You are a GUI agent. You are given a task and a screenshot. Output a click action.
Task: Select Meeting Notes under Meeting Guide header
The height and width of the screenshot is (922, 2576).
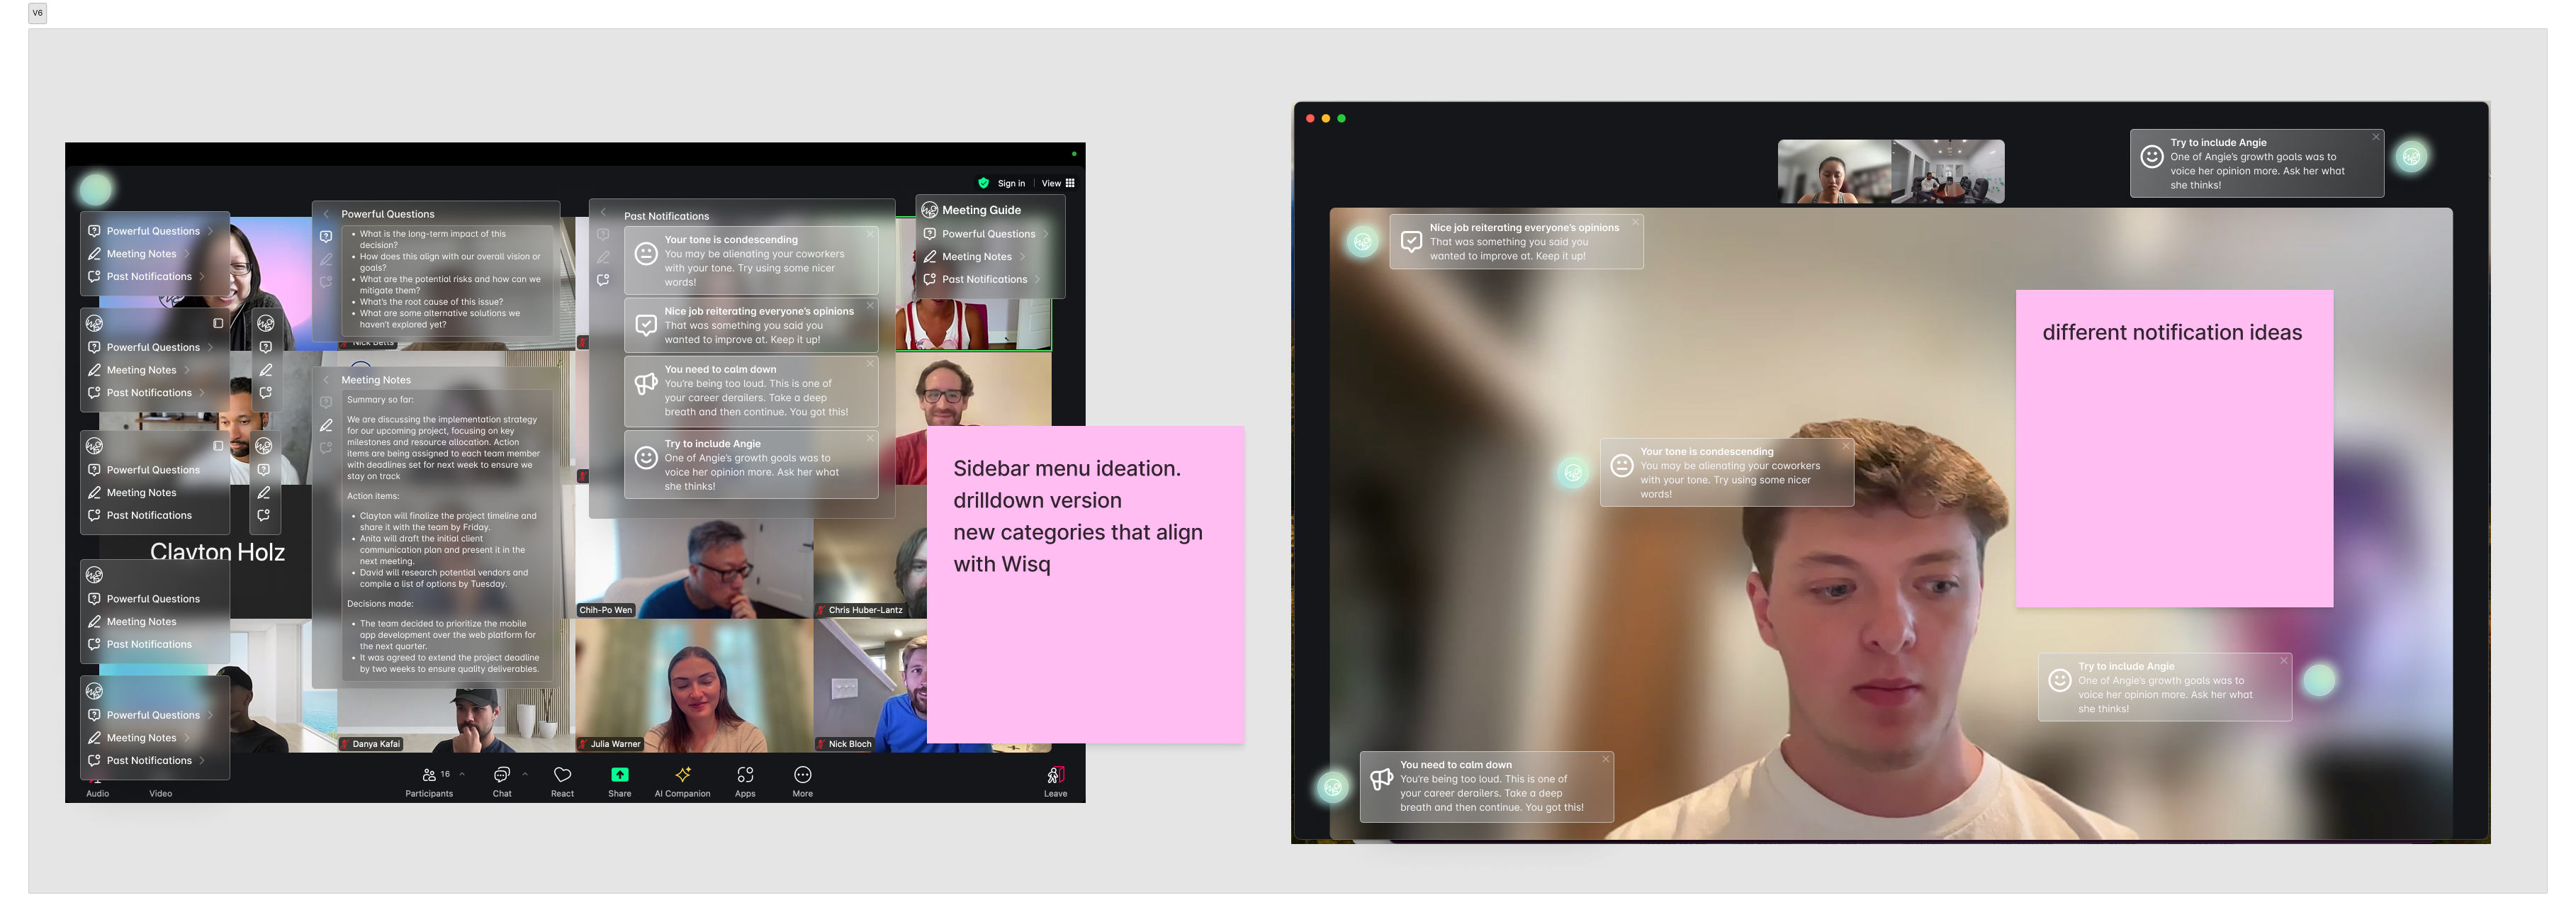point(976,257)
